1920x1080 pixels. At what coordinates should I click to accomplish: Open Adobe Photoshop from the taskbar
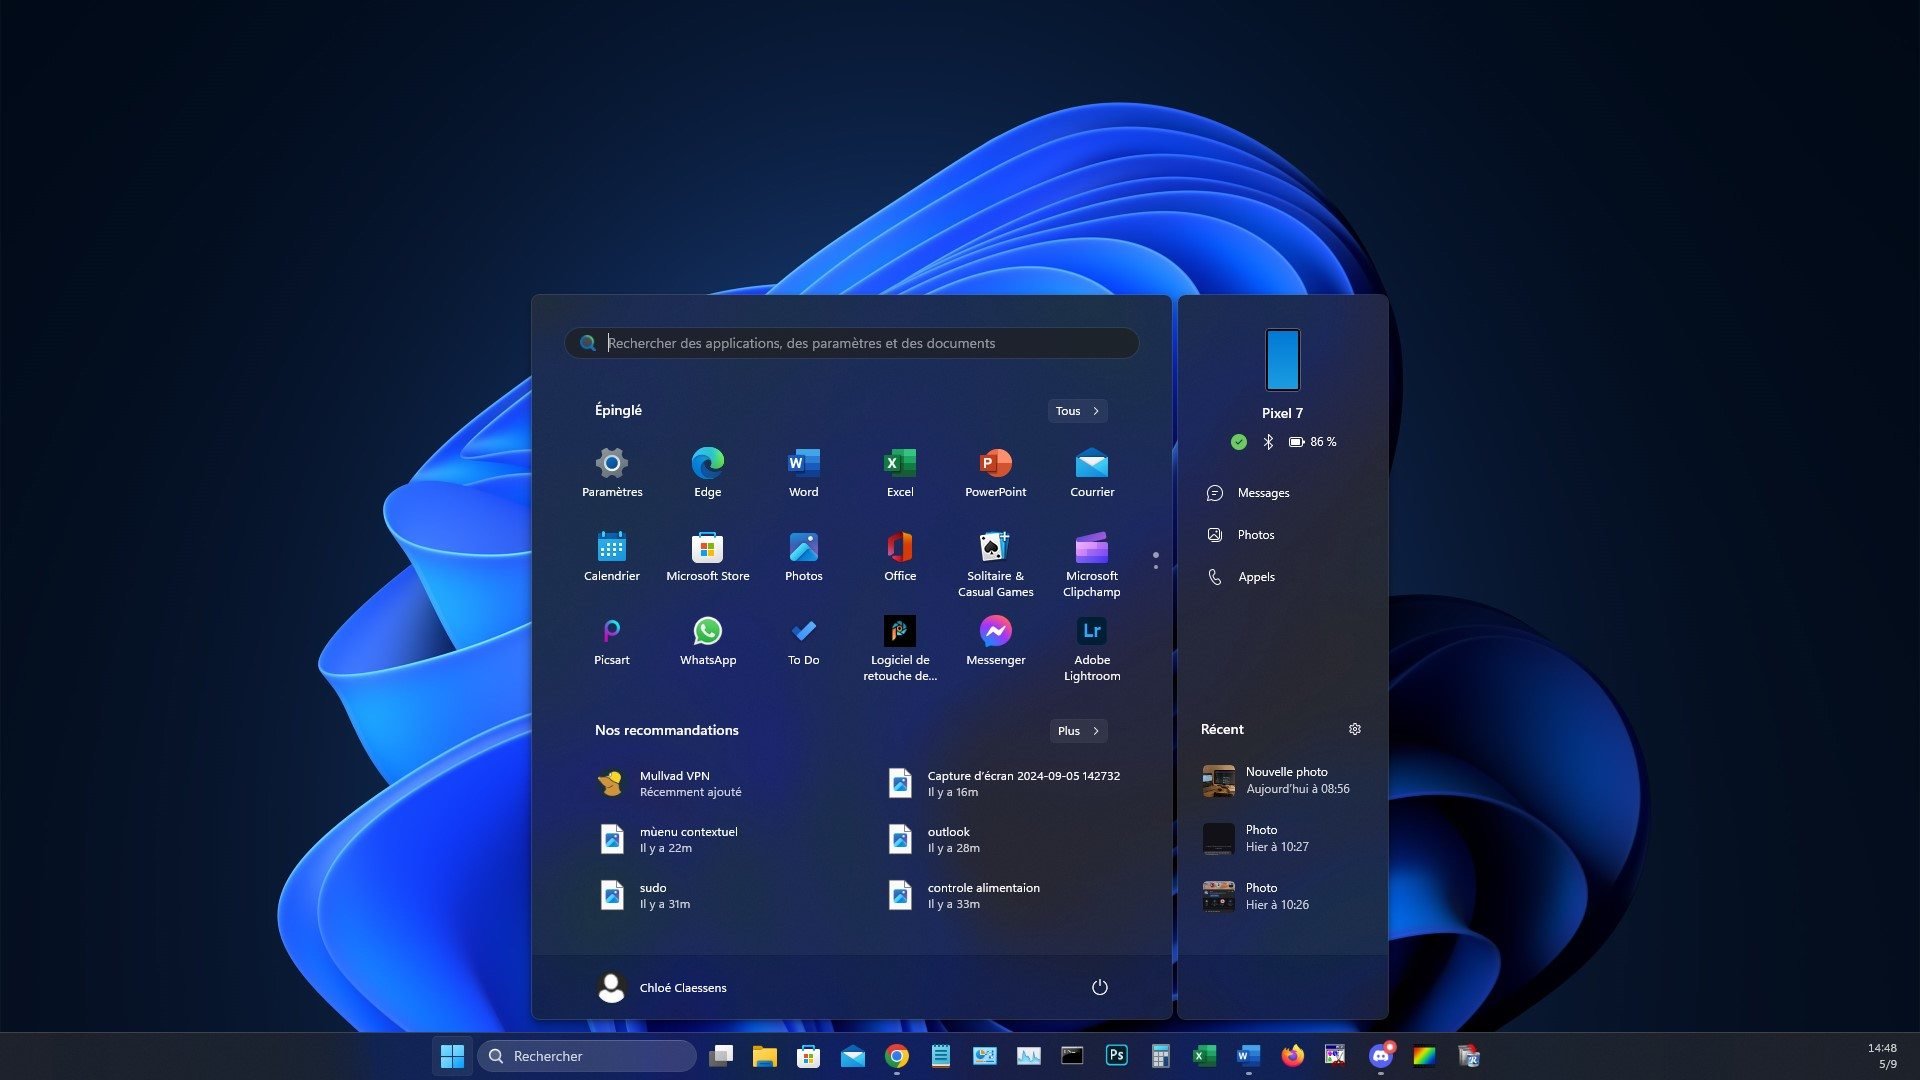[1118, 1055]
